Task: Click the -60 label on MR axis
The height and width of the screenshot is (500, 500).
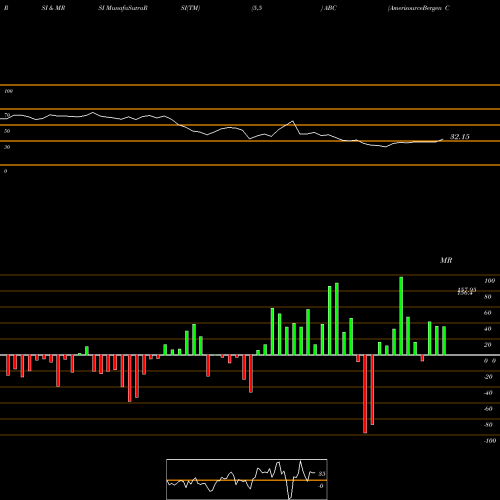Action: (x=488, y=409)
